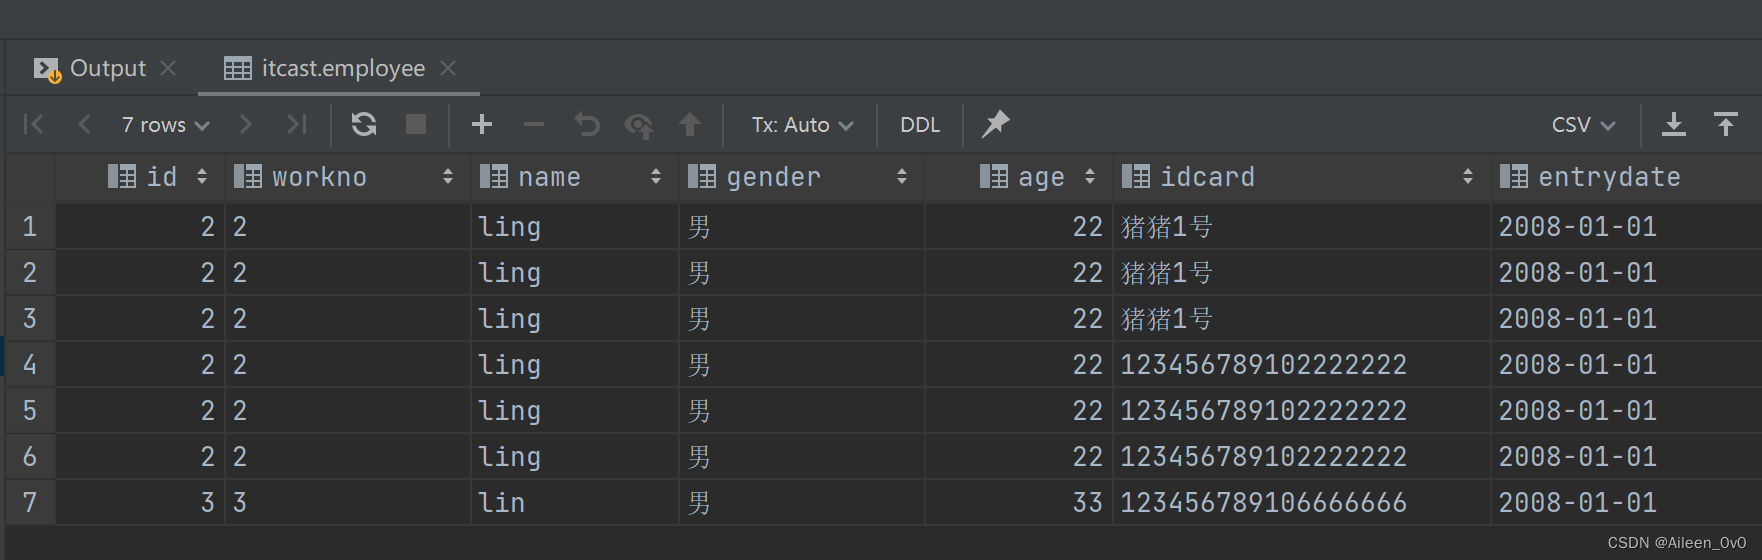The width and height of the screenshot is (1762, 560).
Task: Select the itcast.employee tab
Action: (x=342, y=68)
